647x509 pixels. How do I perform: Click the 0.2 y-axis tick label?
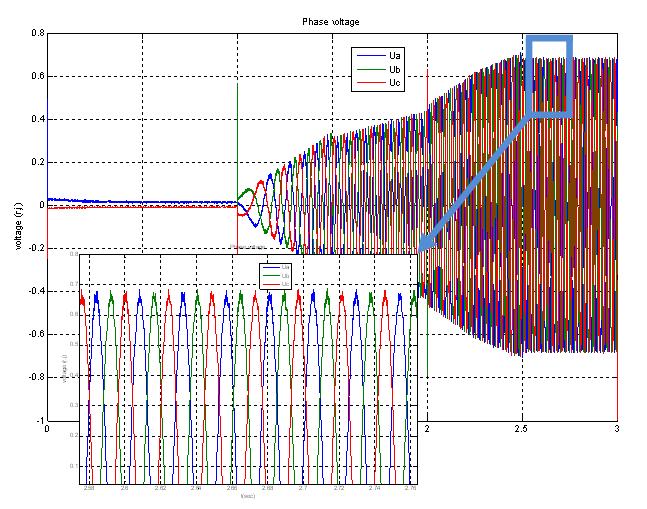tap(38, 162)
